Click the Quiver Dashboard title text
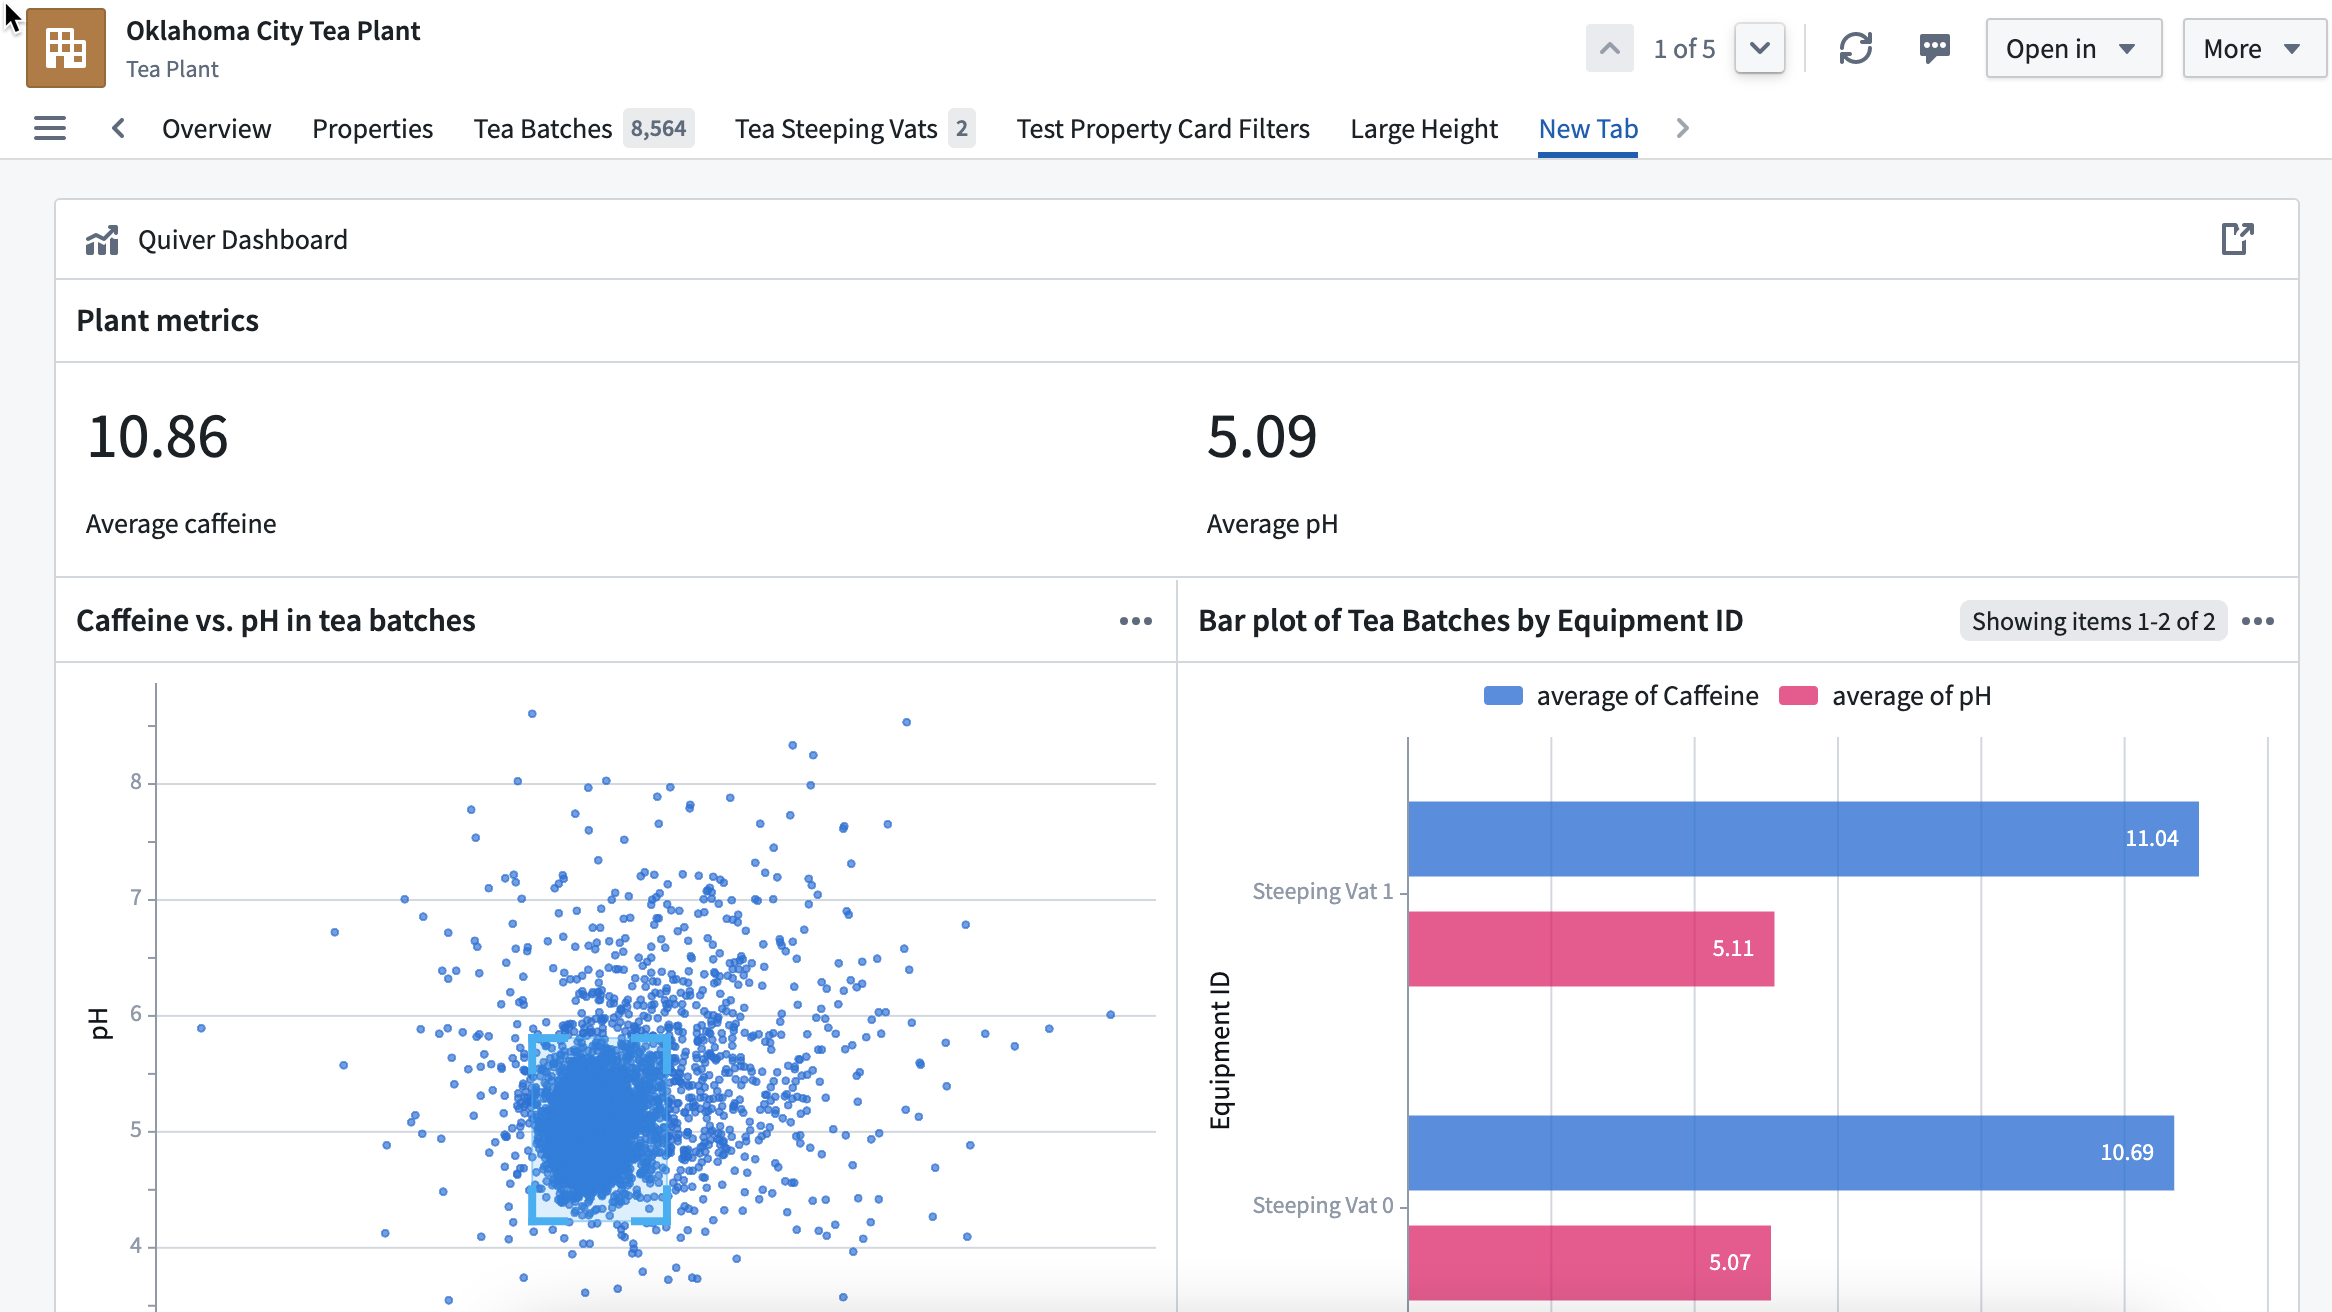 [x=243, y=240]
